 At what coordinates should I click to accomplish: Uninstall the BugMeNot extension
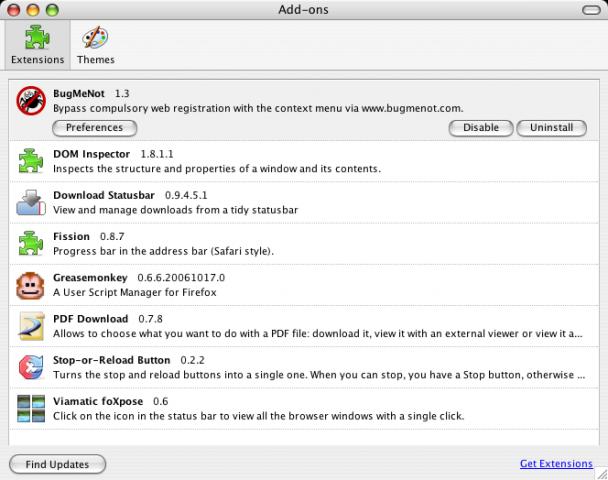click(551, 128)
